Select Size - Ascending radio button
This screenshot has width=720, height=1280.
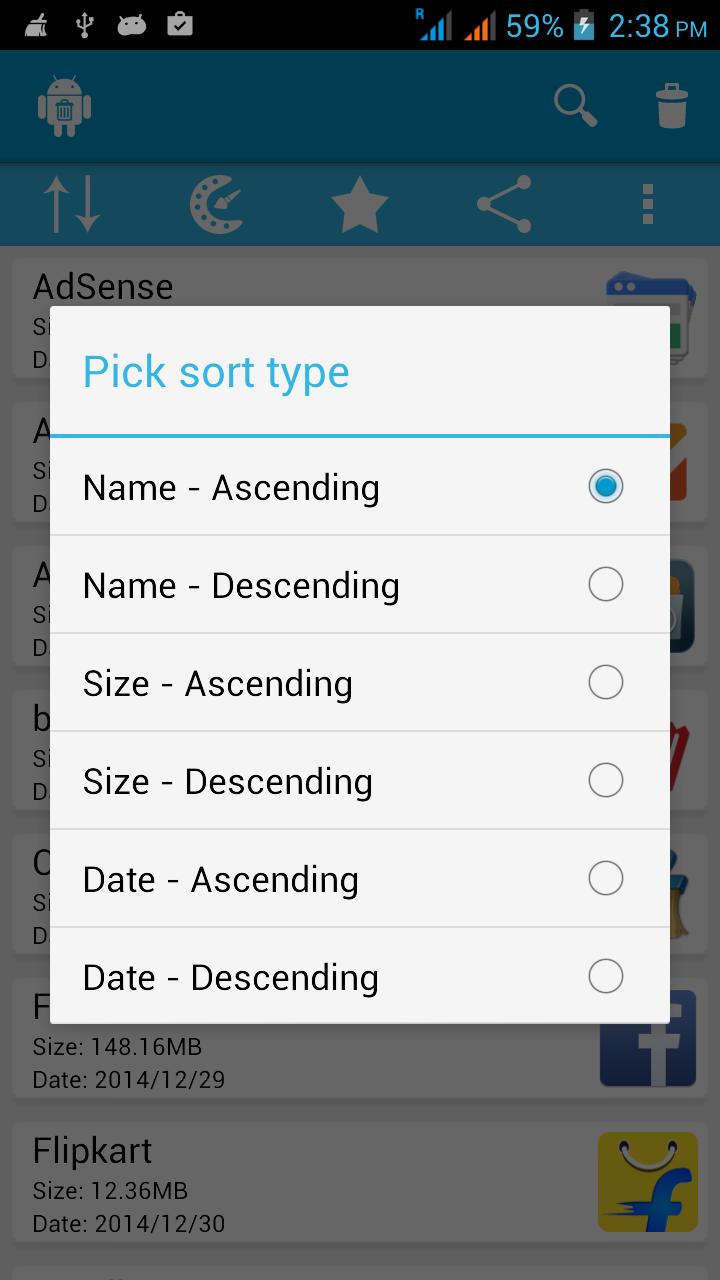605,683
